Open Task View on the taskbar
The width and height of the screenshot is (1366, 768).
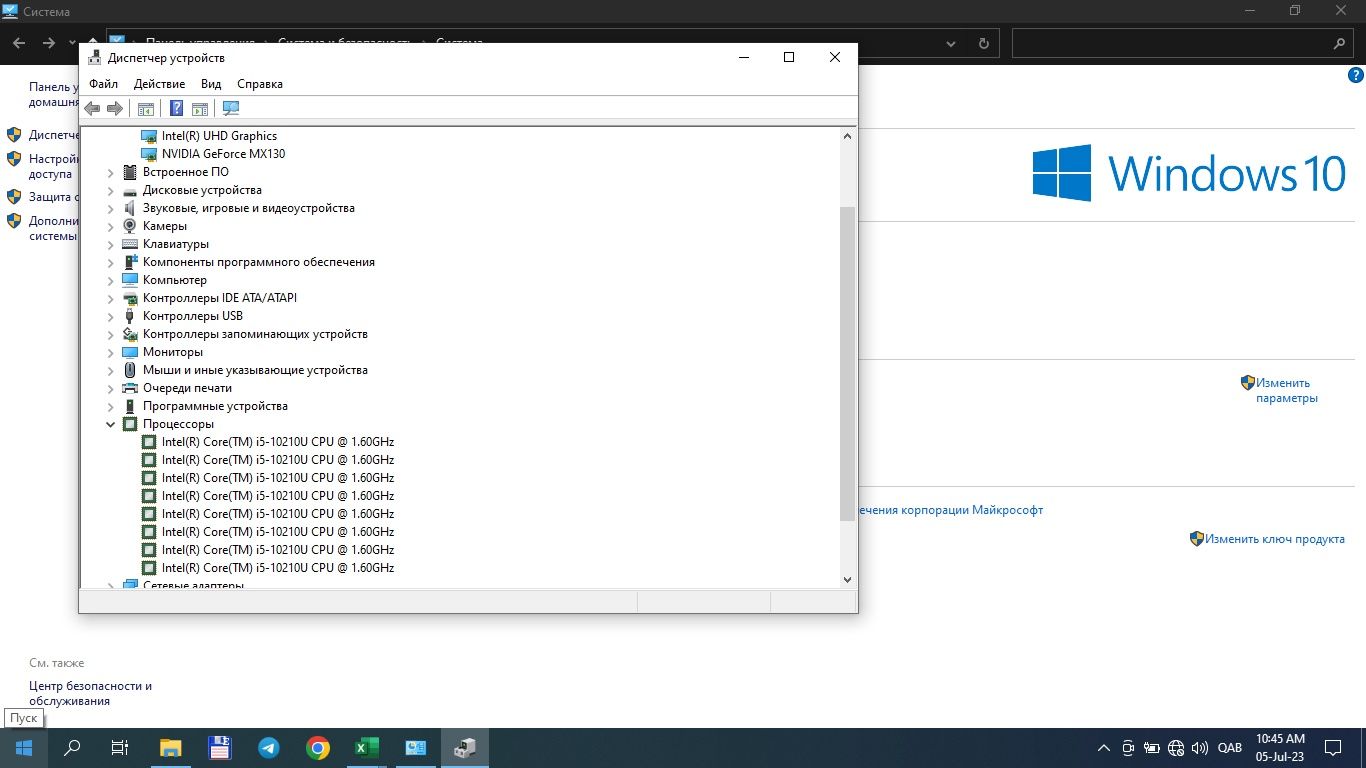(x=120, y=748)
